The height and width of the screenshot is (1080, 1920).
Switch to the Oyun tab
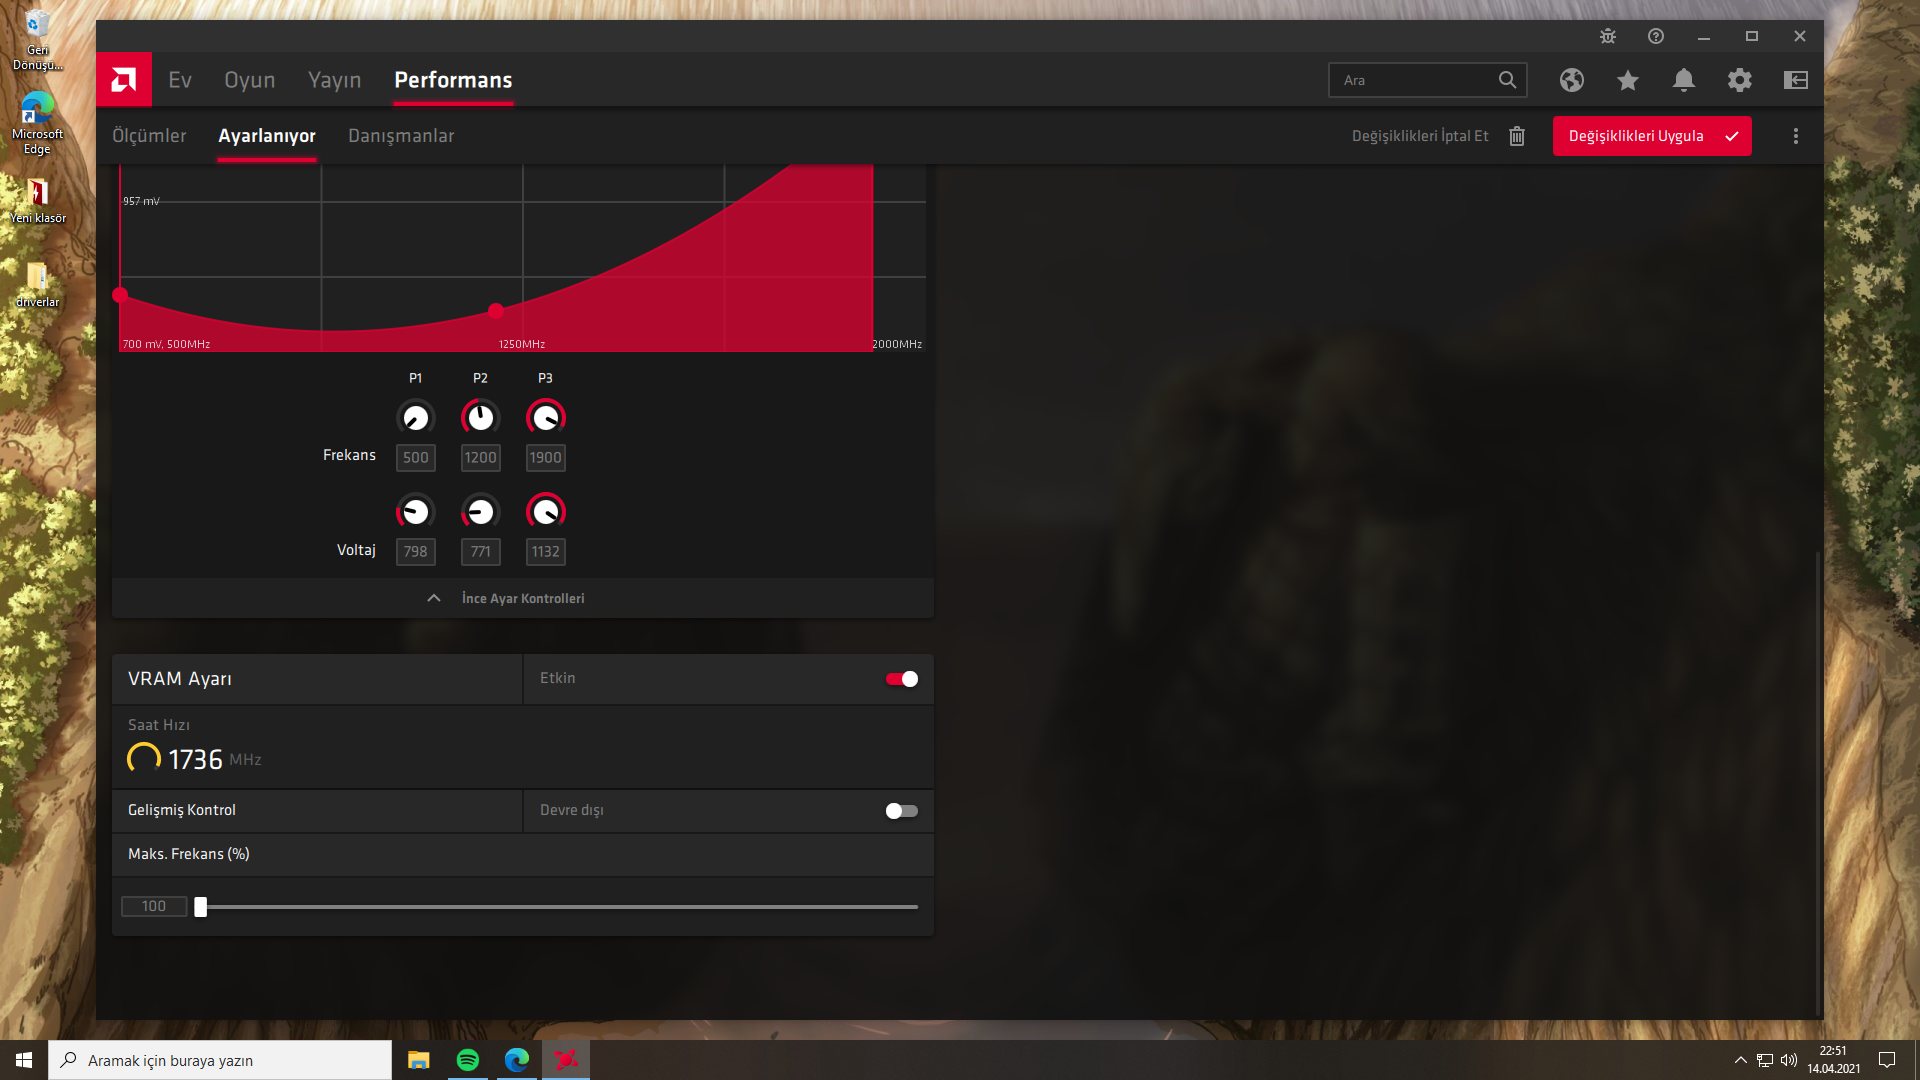tap(249, 80)
